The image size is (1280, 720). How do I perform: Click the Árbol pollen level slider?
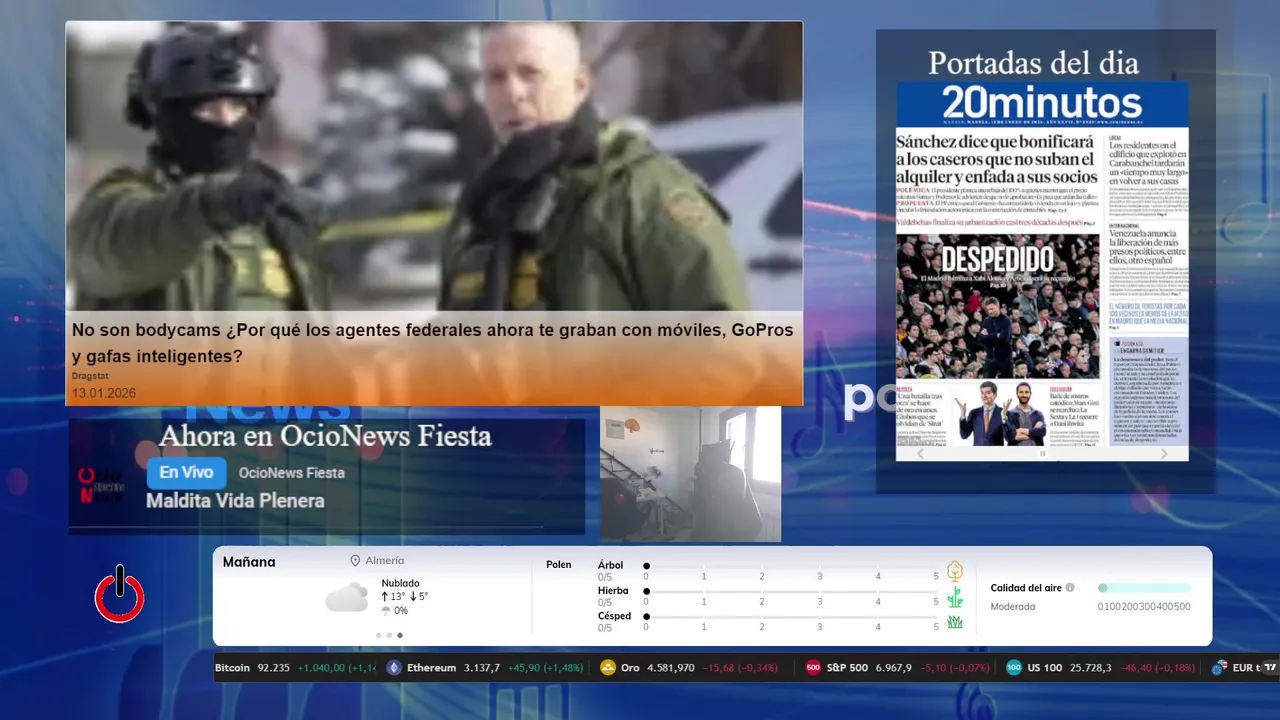click(791, 566)
